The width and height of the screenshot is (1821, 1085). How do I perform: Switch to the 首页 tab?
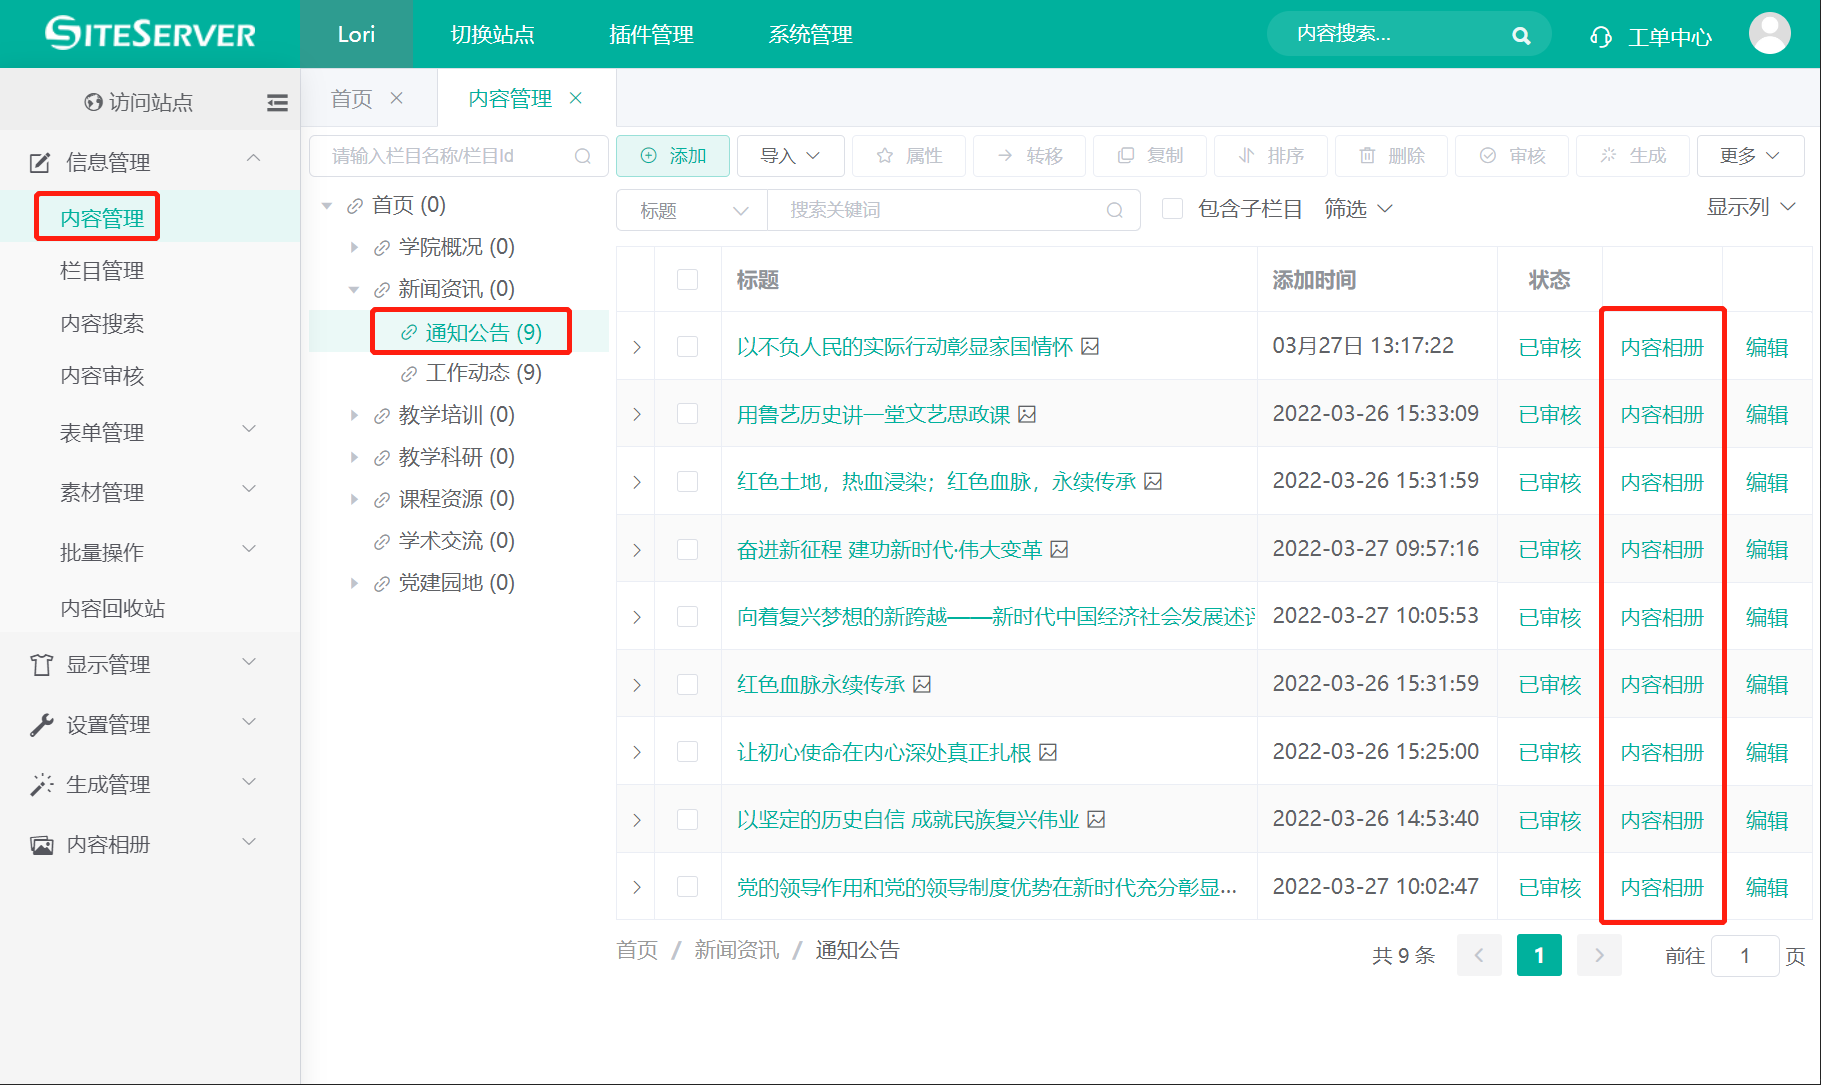[350, 97]
